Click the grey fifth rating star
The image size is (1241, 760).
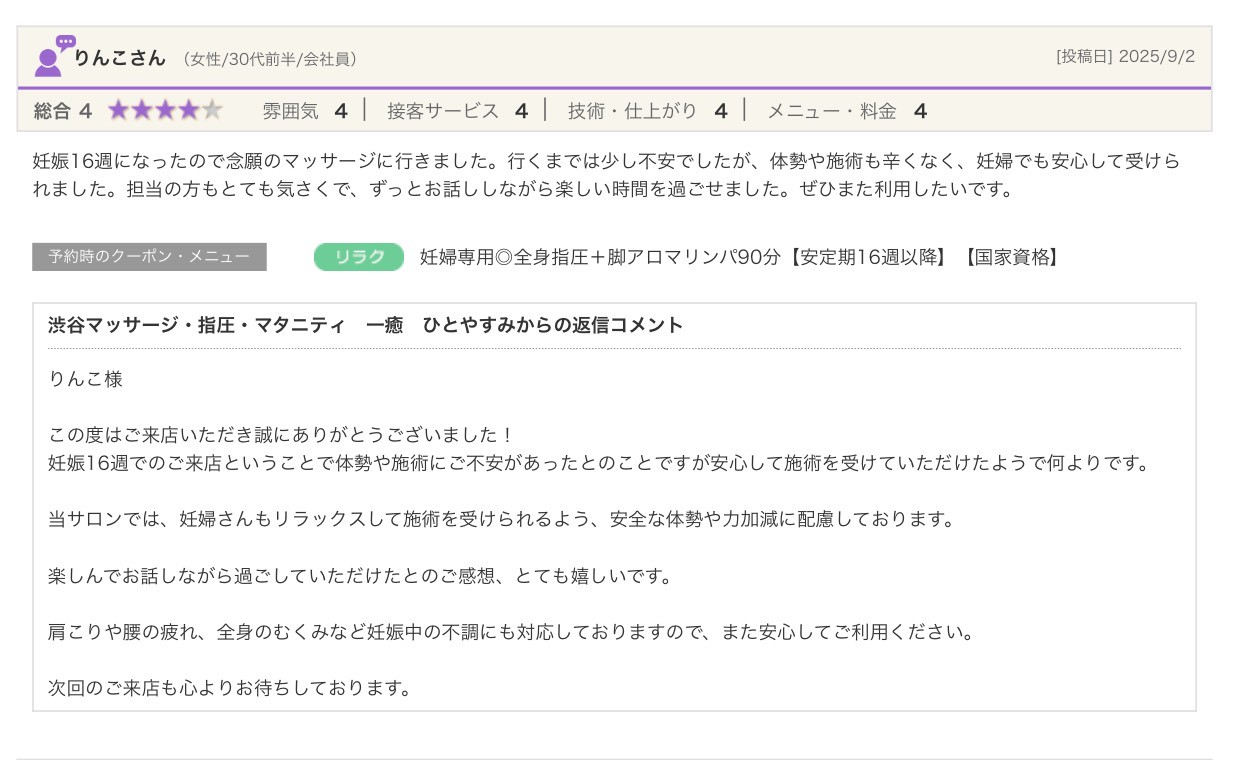(x=212, y=111)
